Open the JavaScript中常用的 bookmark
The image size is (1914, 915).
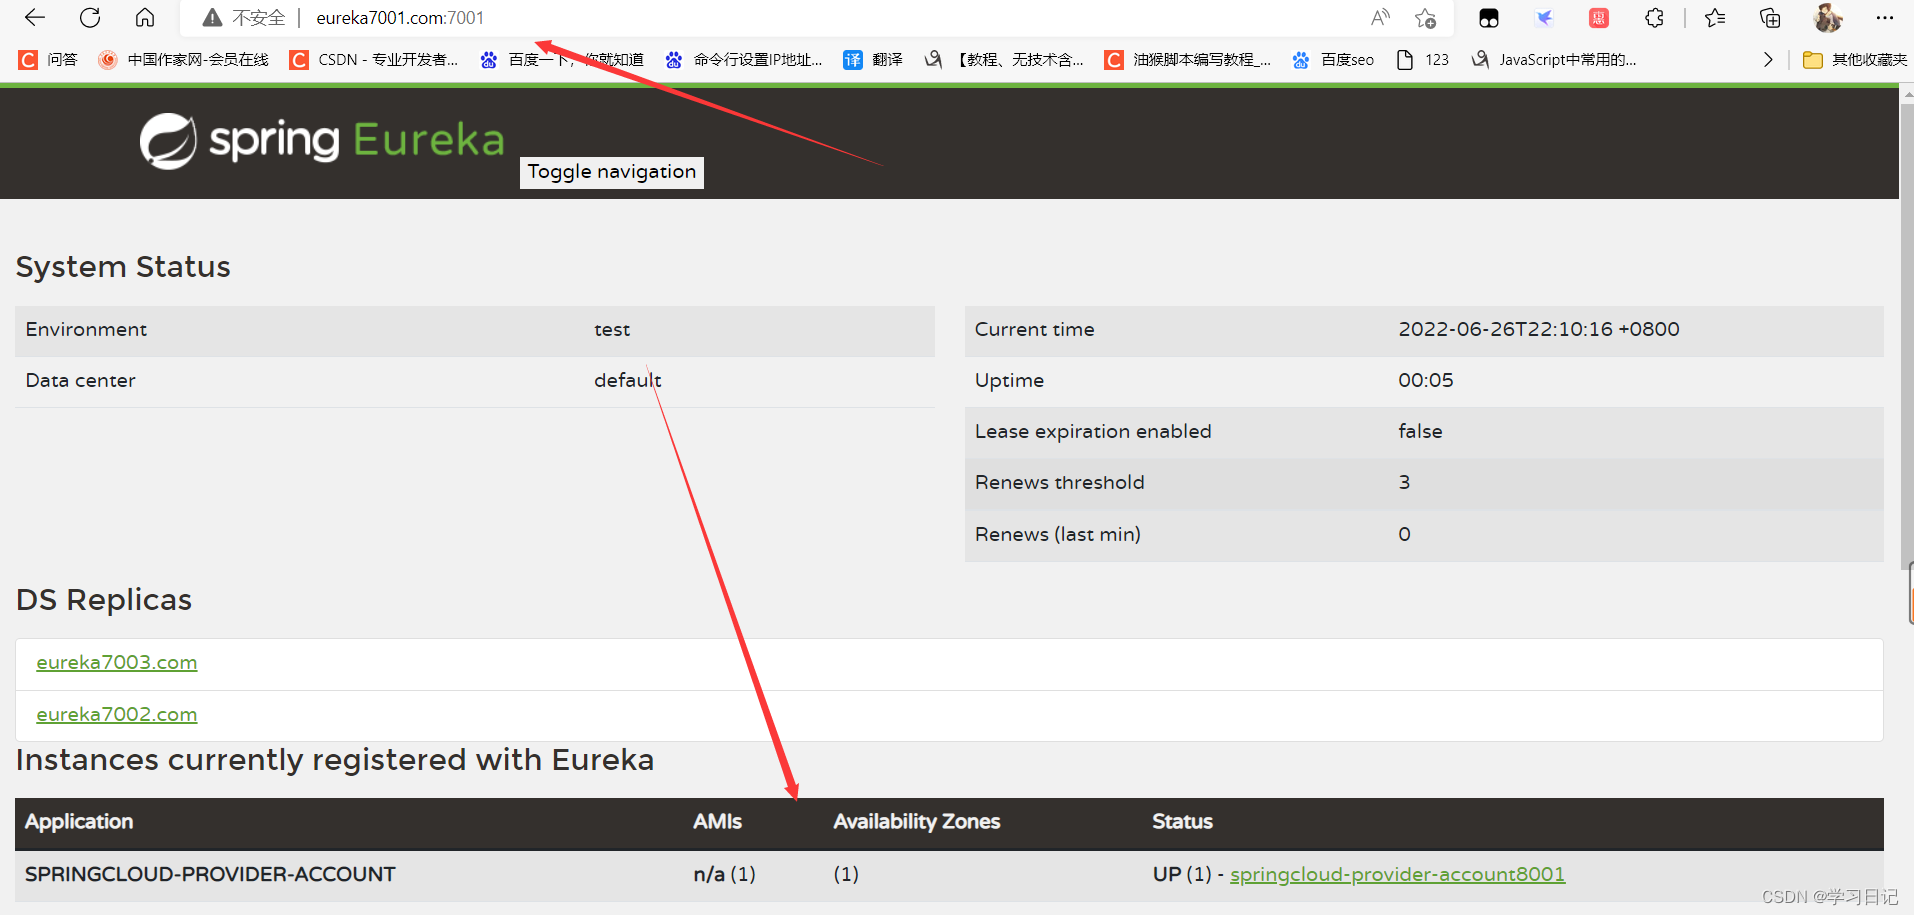pos(1554,60)
